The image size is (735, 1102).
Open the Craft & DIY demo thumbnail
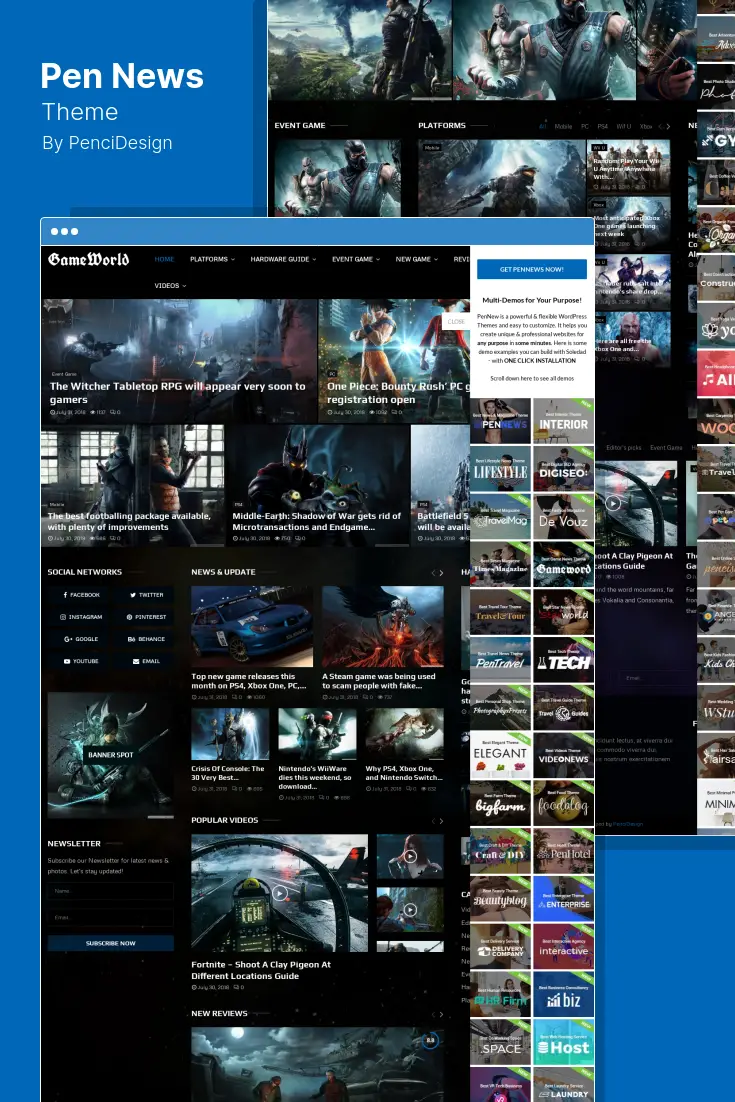tap(500, 851)
